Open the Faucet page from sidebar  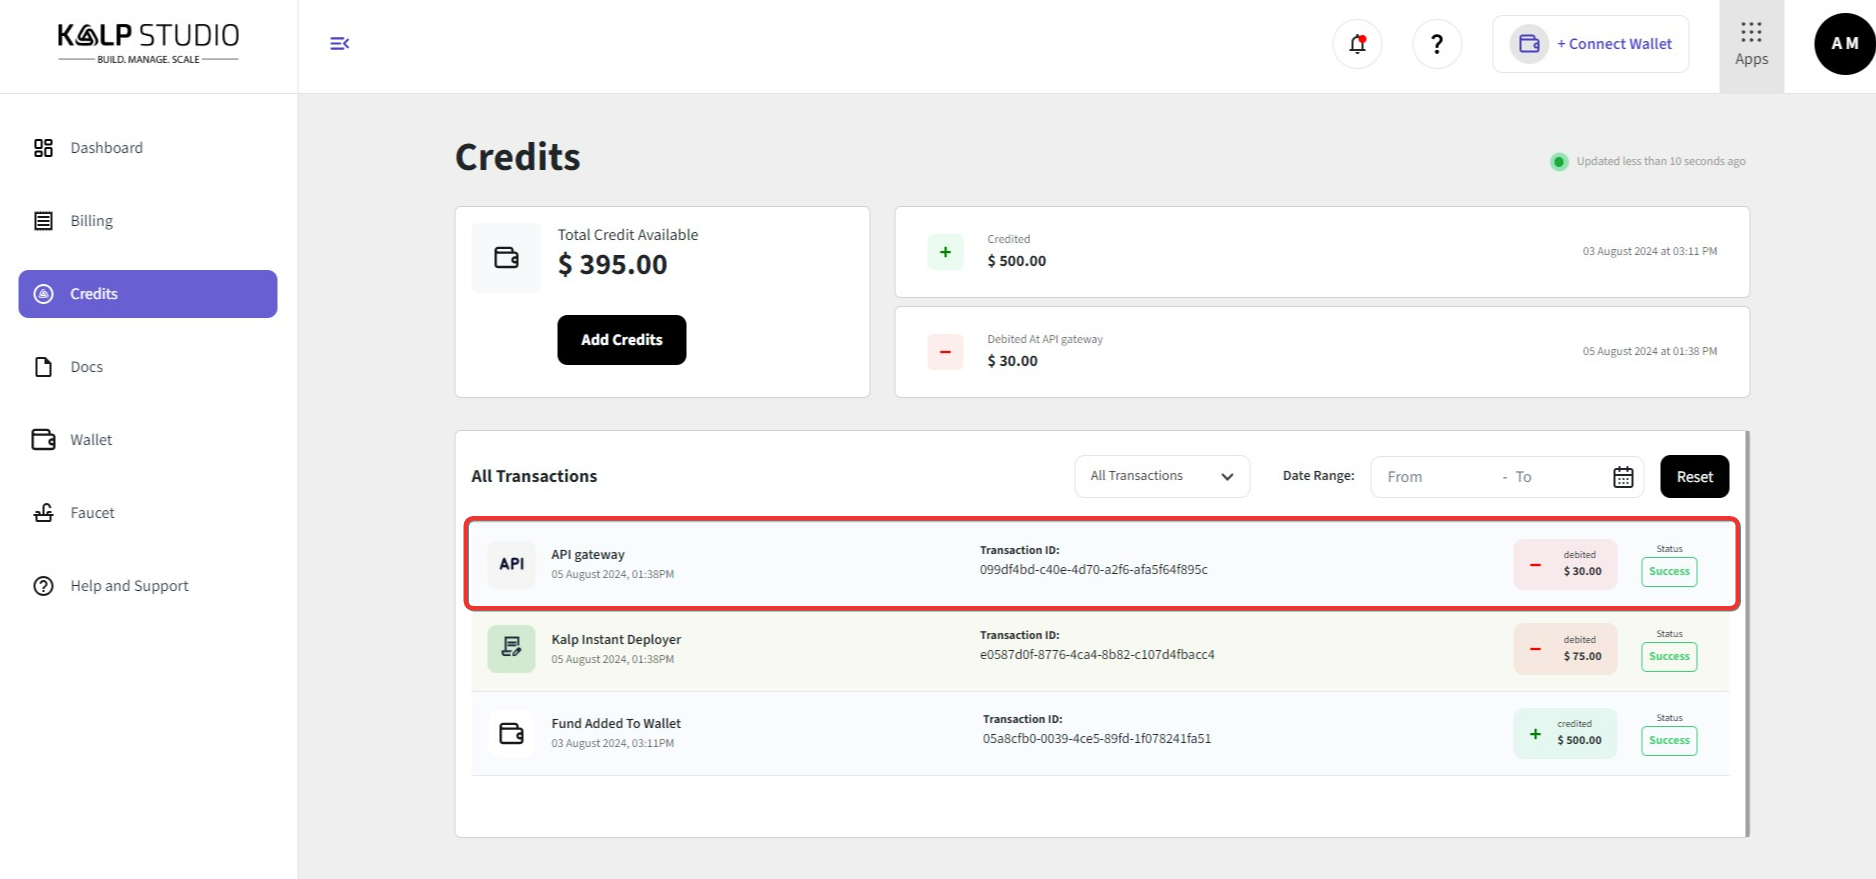coord(92,513)
